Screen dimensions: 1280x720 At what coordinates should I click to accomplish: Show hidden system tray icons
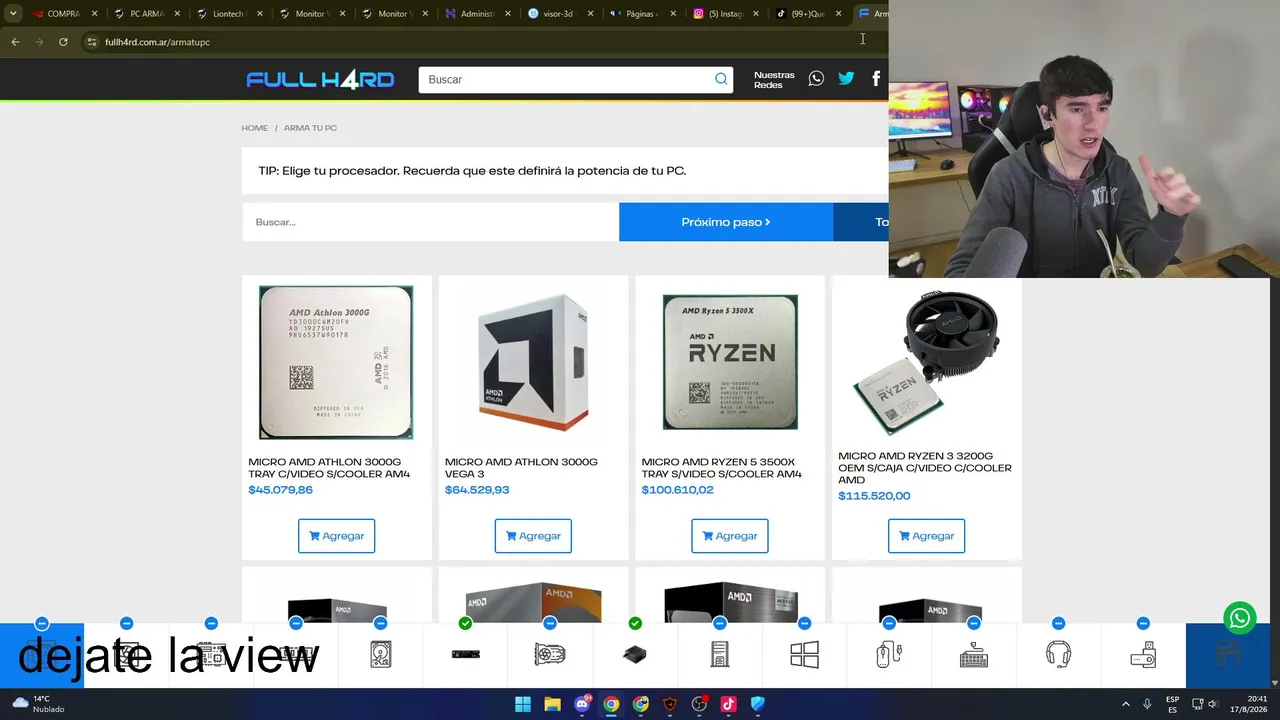(1125, 704)
